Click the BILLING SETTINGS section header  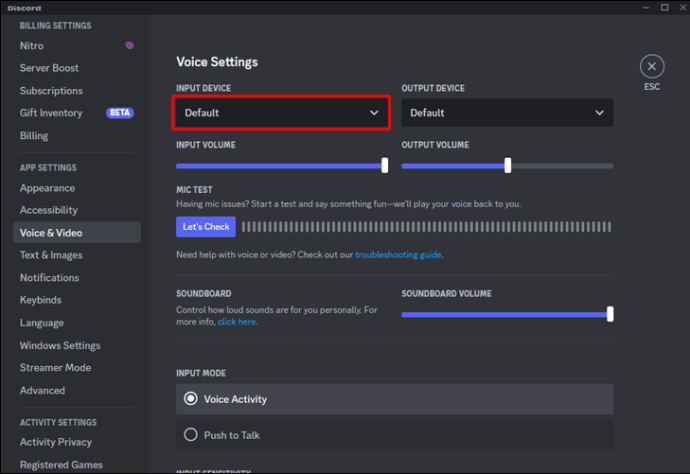pyautogui.click(x=55, y=26)
